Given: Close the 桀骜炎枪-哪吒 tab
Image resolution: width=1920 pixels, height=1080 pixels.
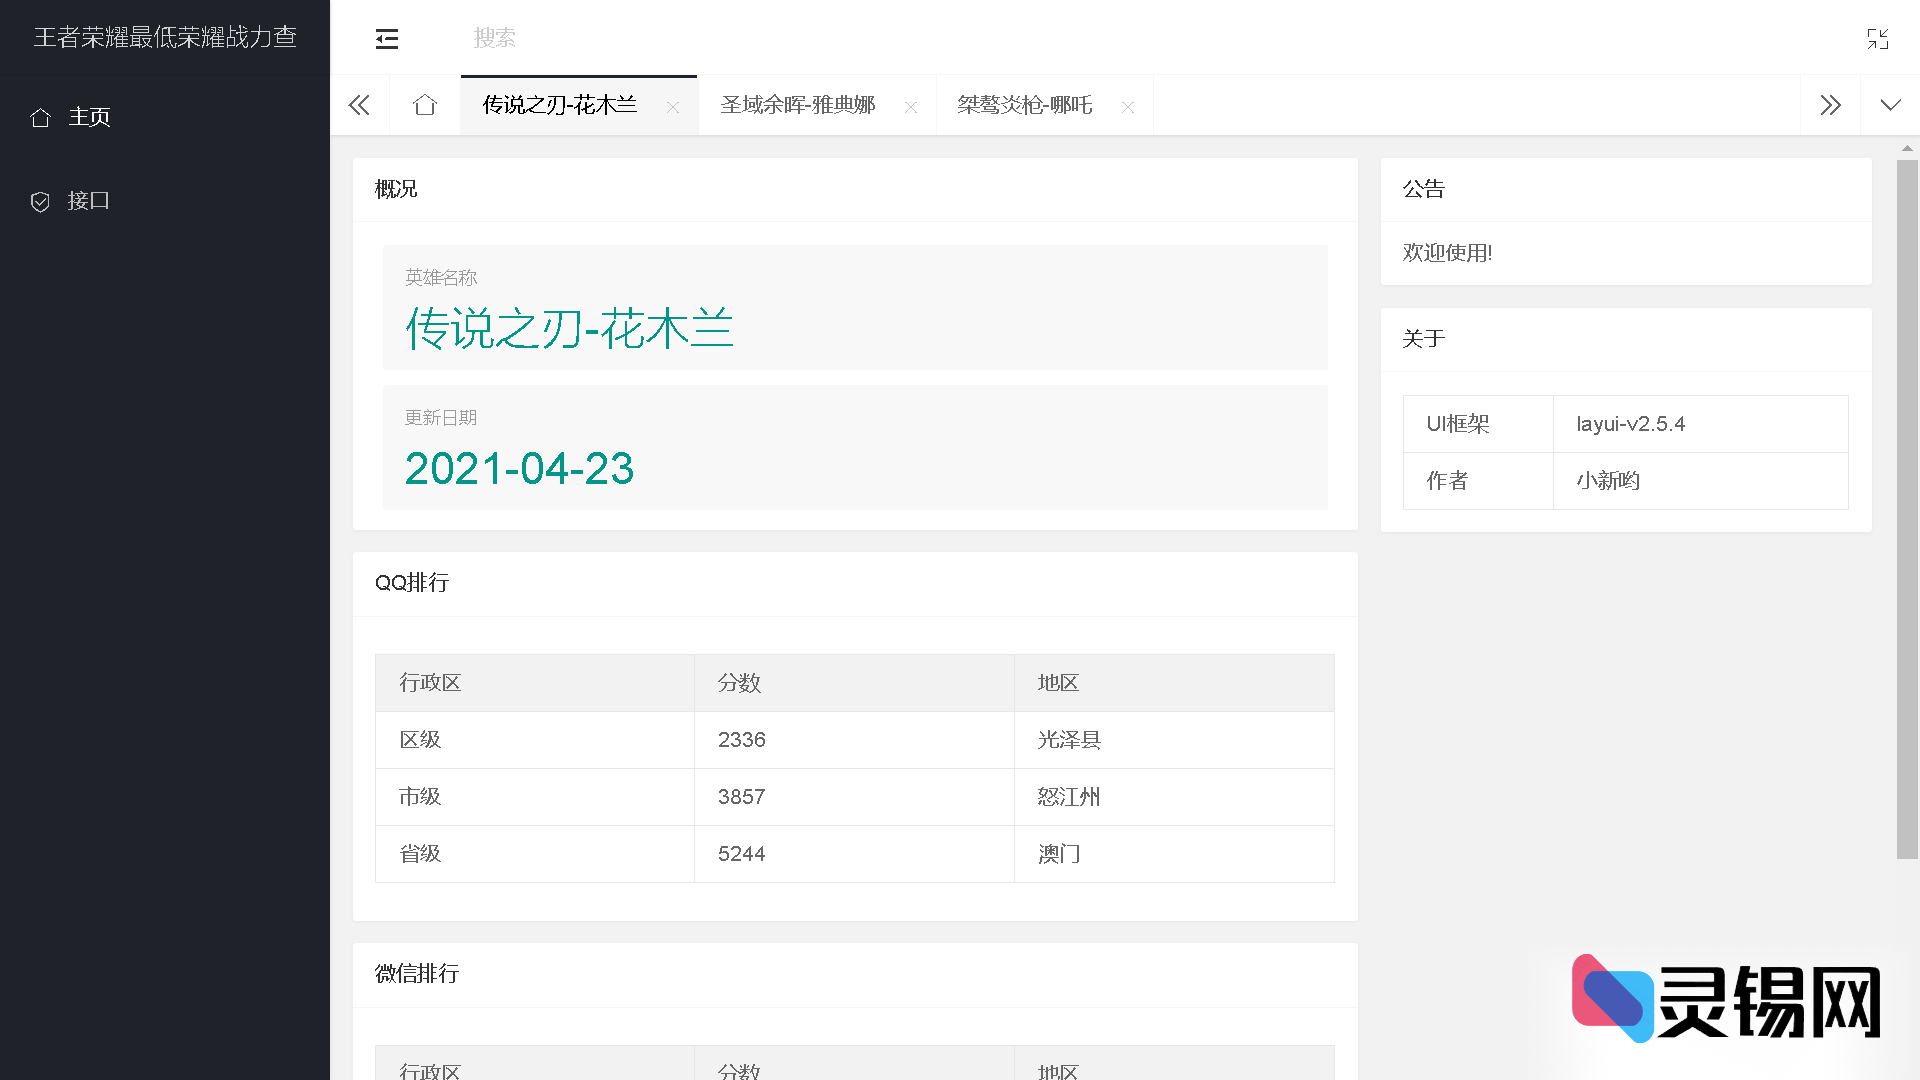Looking at the screenshot, I should [x=1128, y=107].
